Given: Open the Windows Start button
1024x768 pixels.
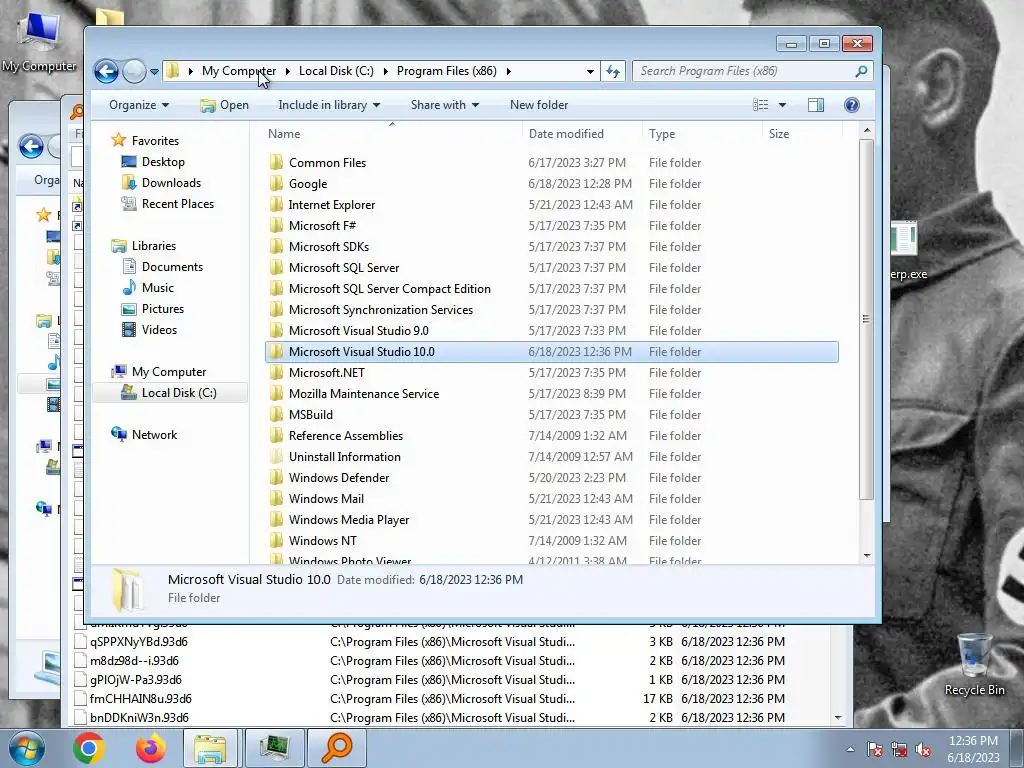Looking at the screenshot, I should click(x=27, y=748).
